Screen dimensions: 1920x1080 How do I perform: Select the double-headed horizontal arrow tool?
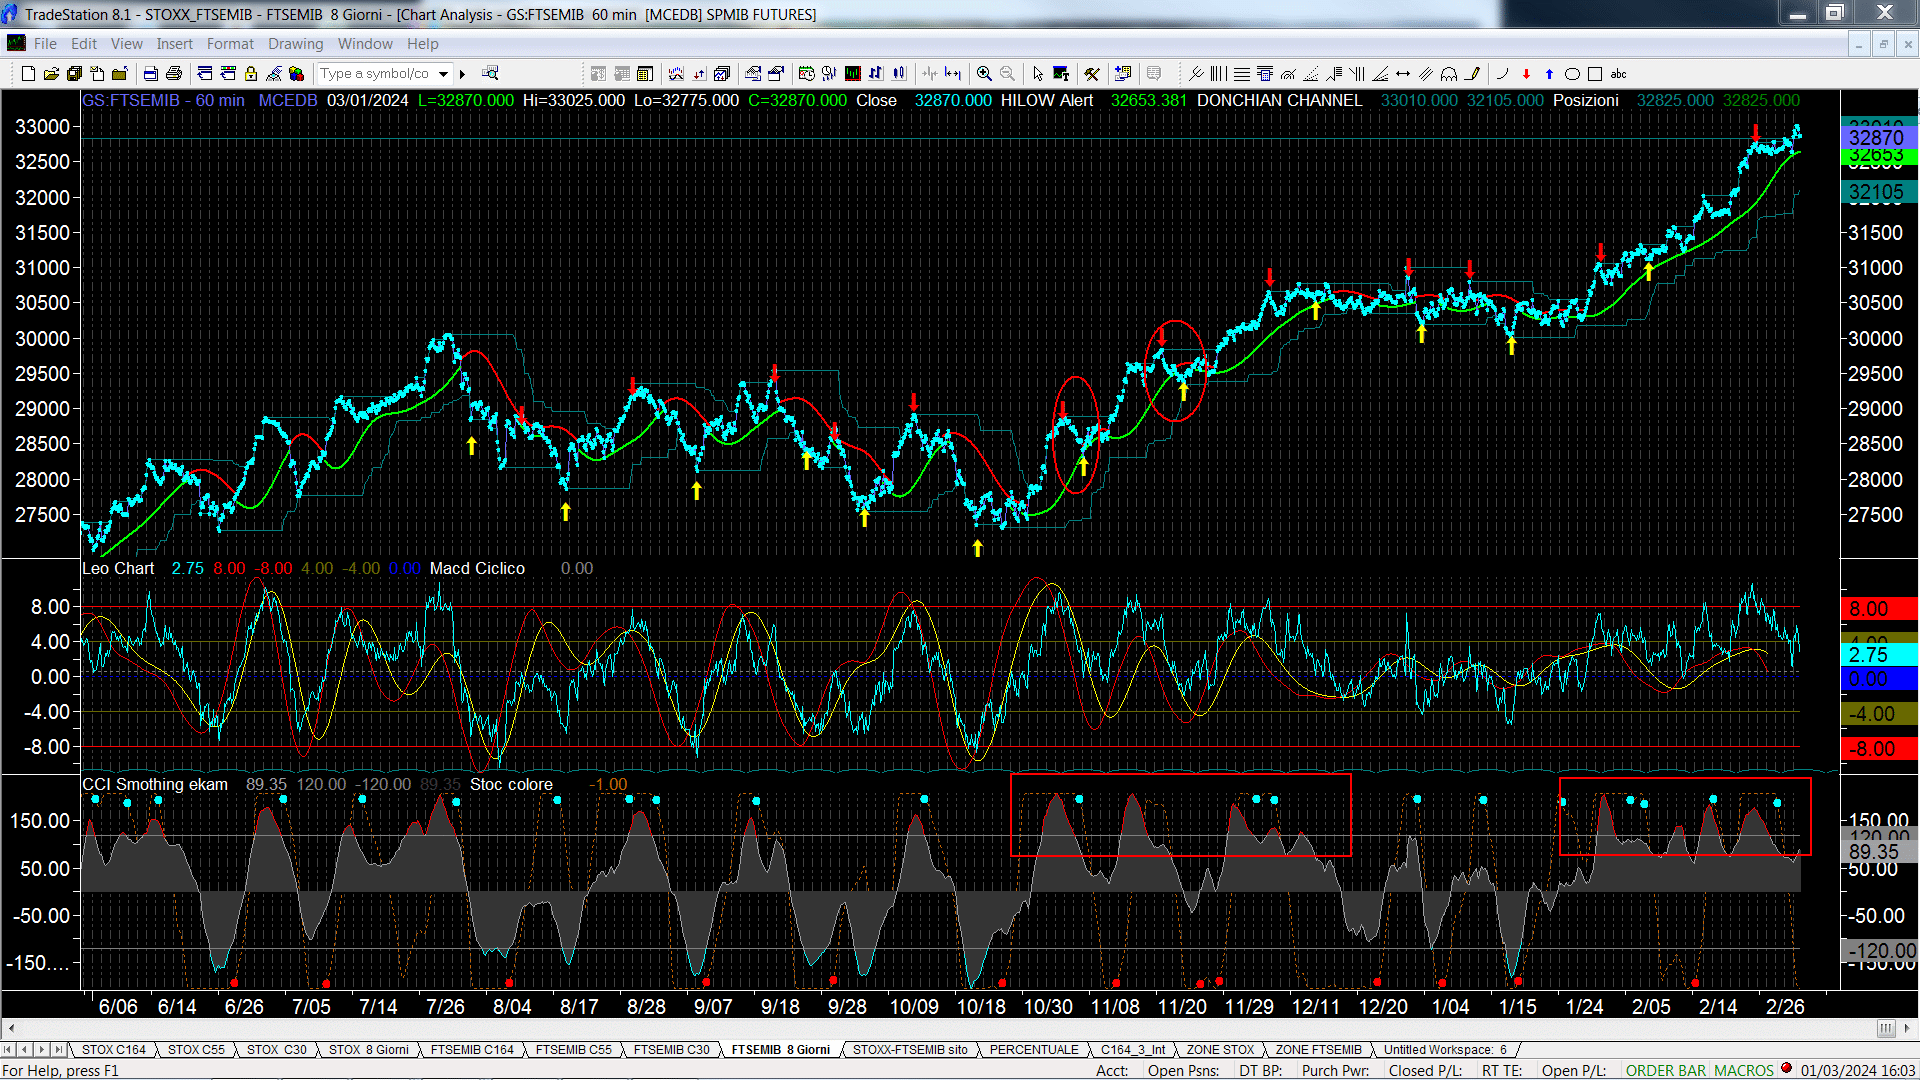click(1403, 73)
